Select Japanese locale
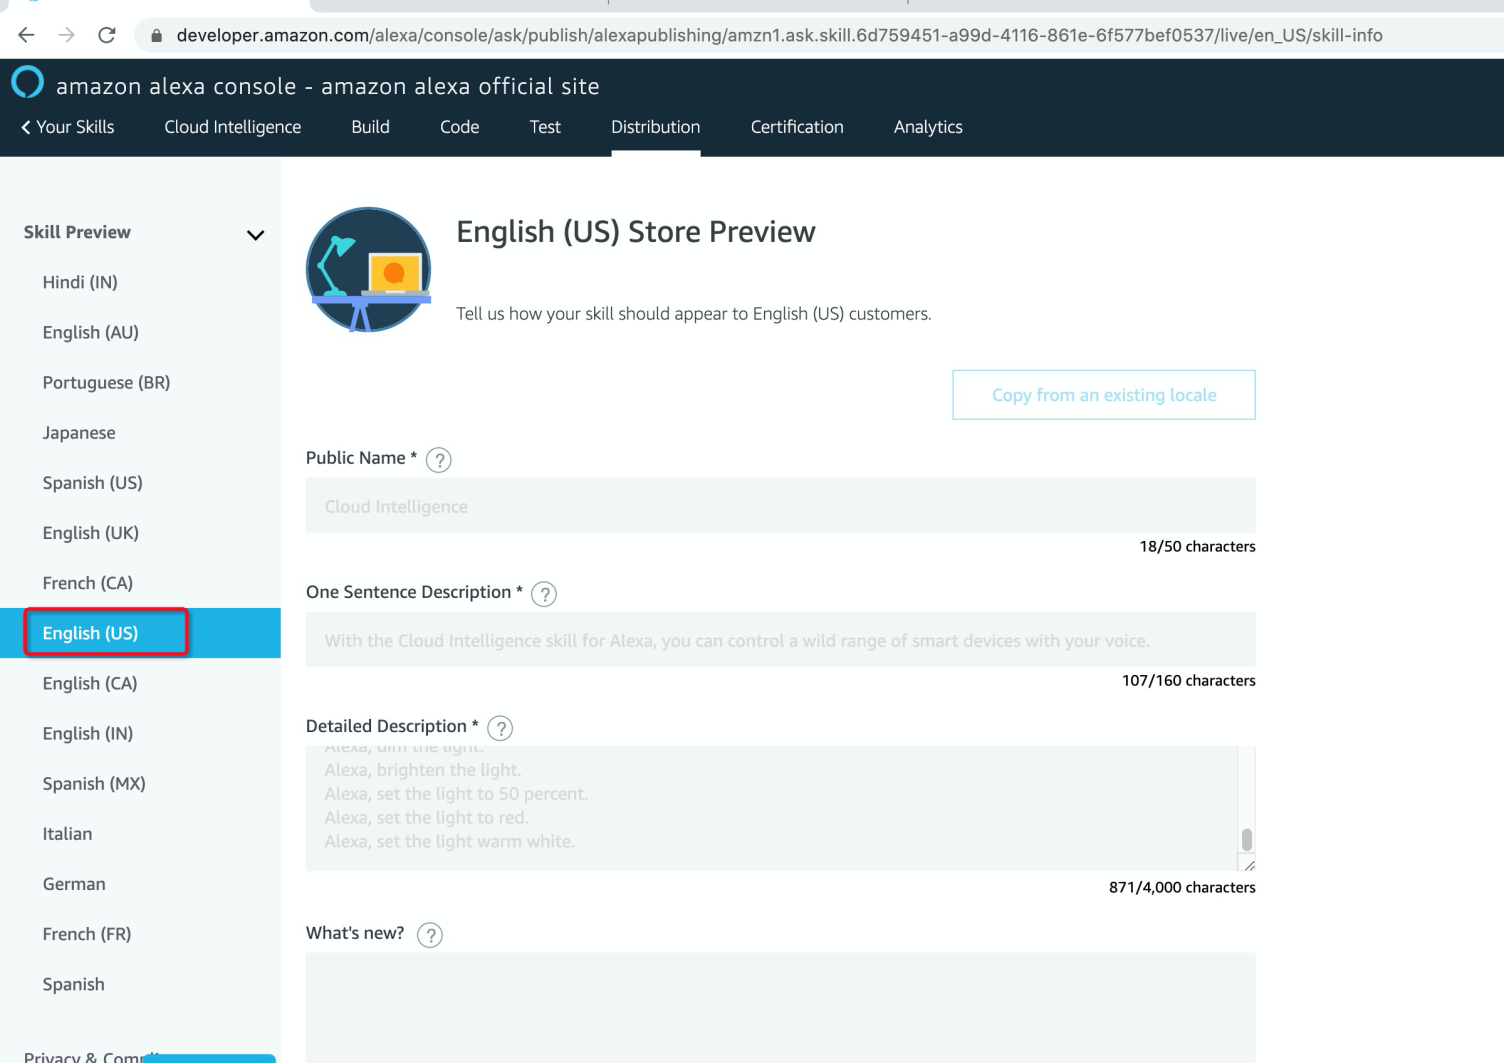The width and height of the screenshot is (1504, 1063). 79,432
